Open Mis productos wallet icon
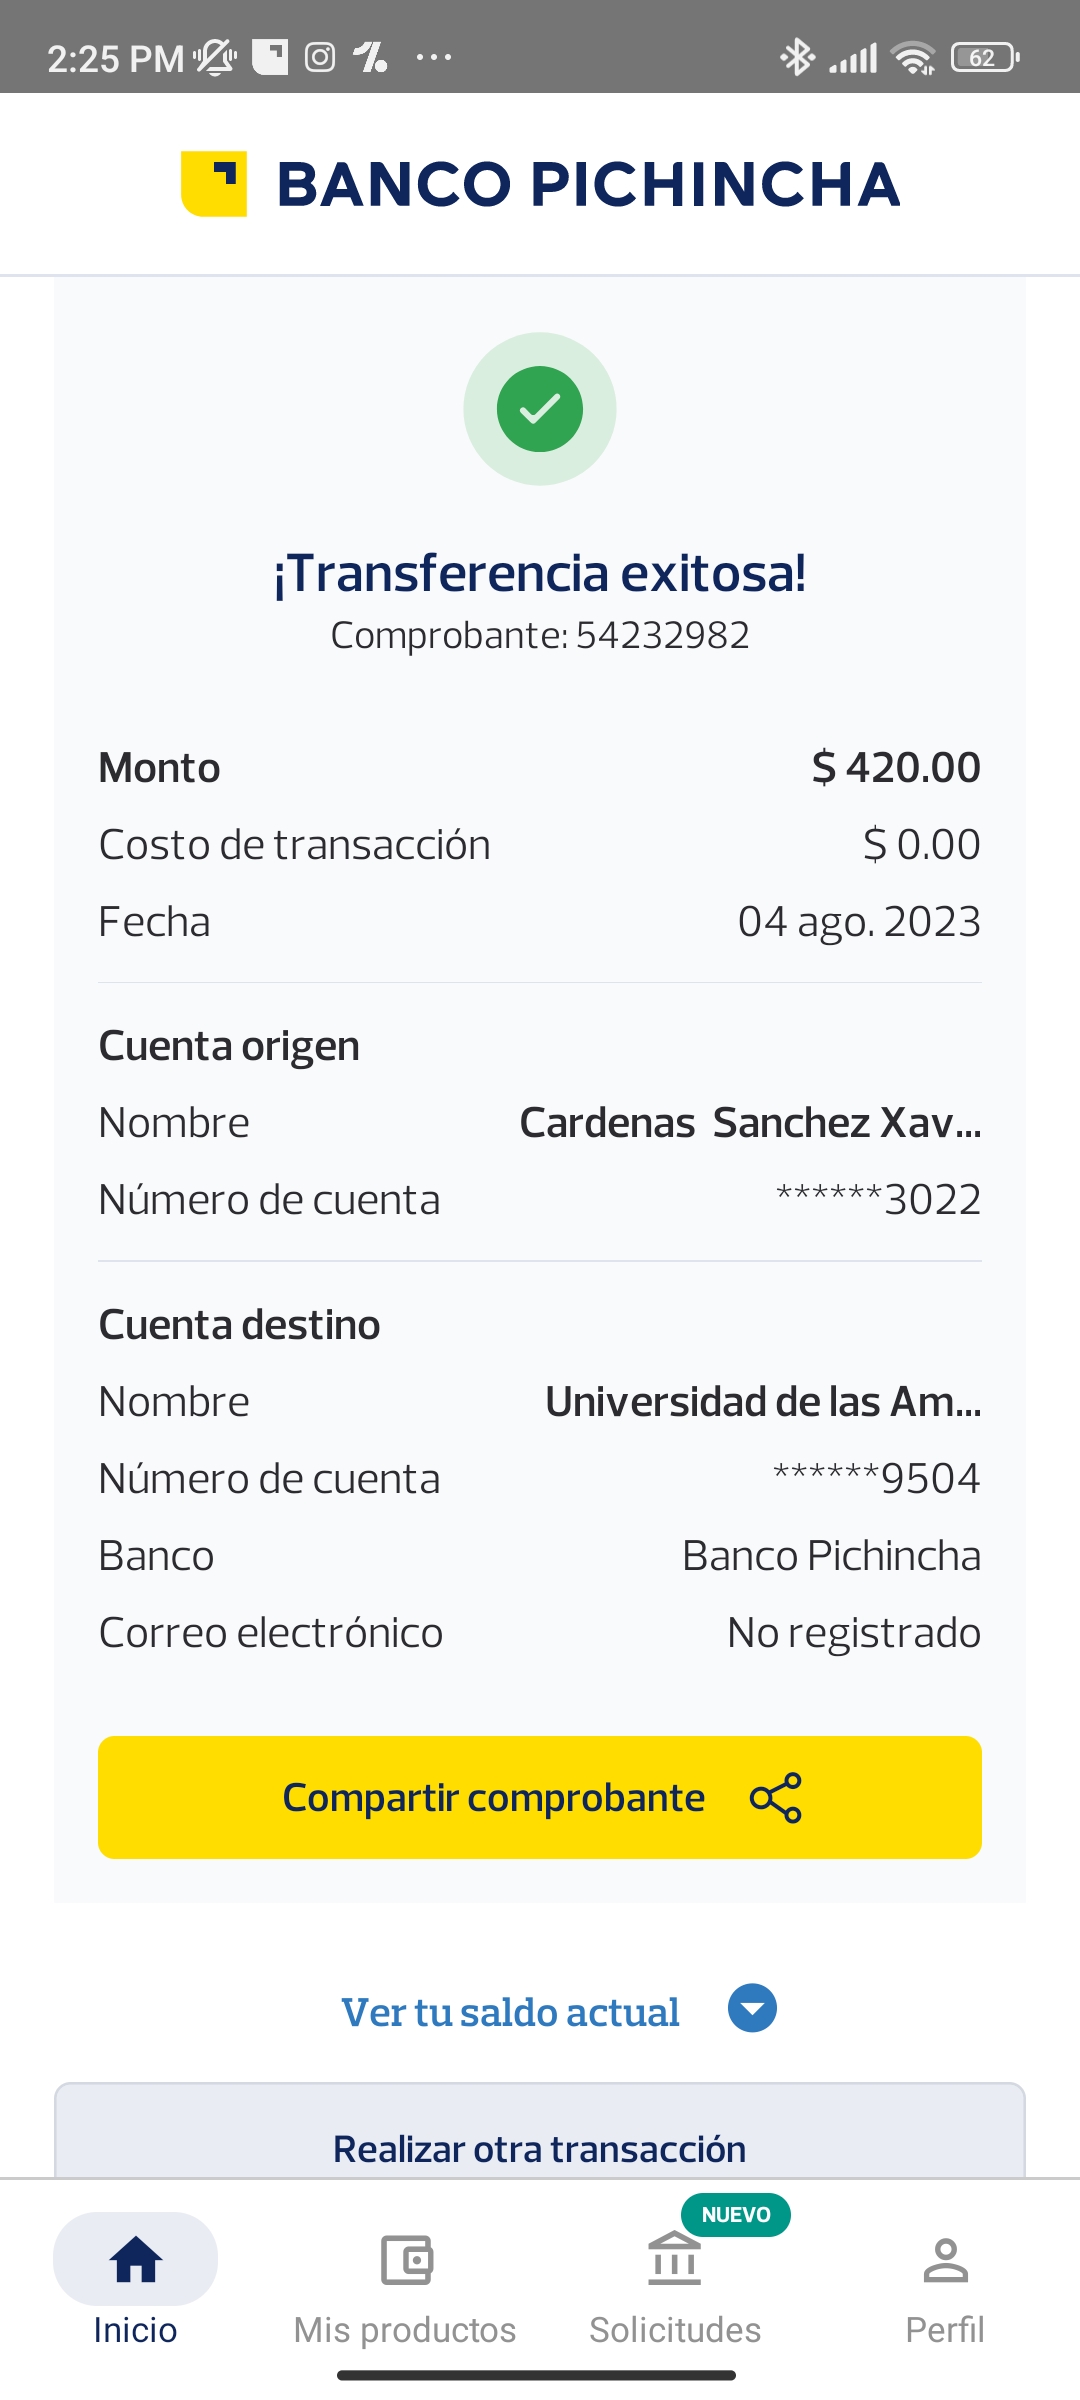This screenshot has width=1080, height=2400. pos(406,2260)
